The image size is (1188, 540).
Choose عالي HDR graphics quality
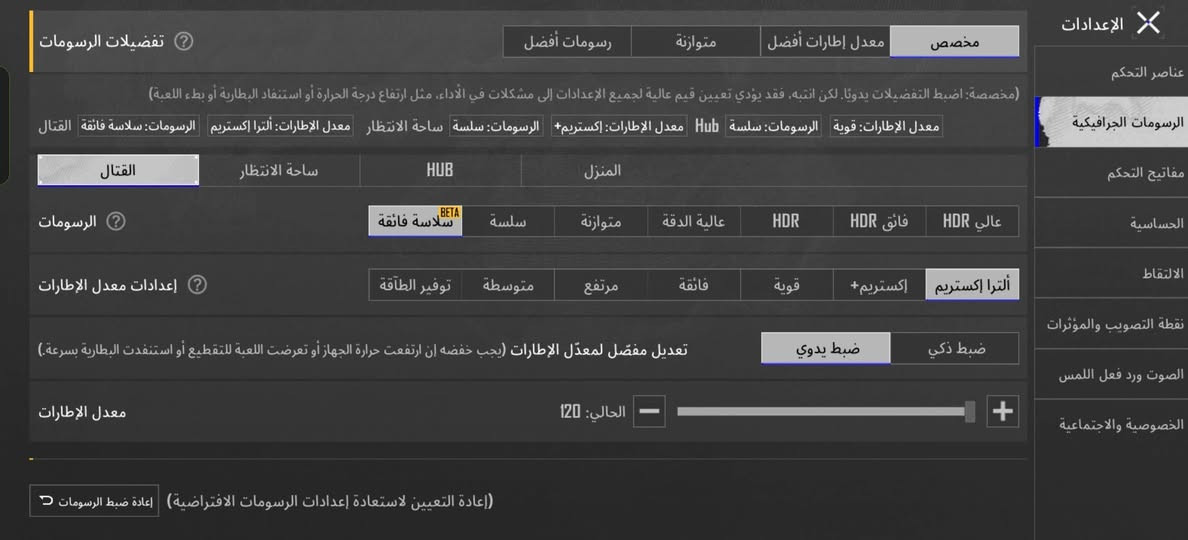click(972, 222)
